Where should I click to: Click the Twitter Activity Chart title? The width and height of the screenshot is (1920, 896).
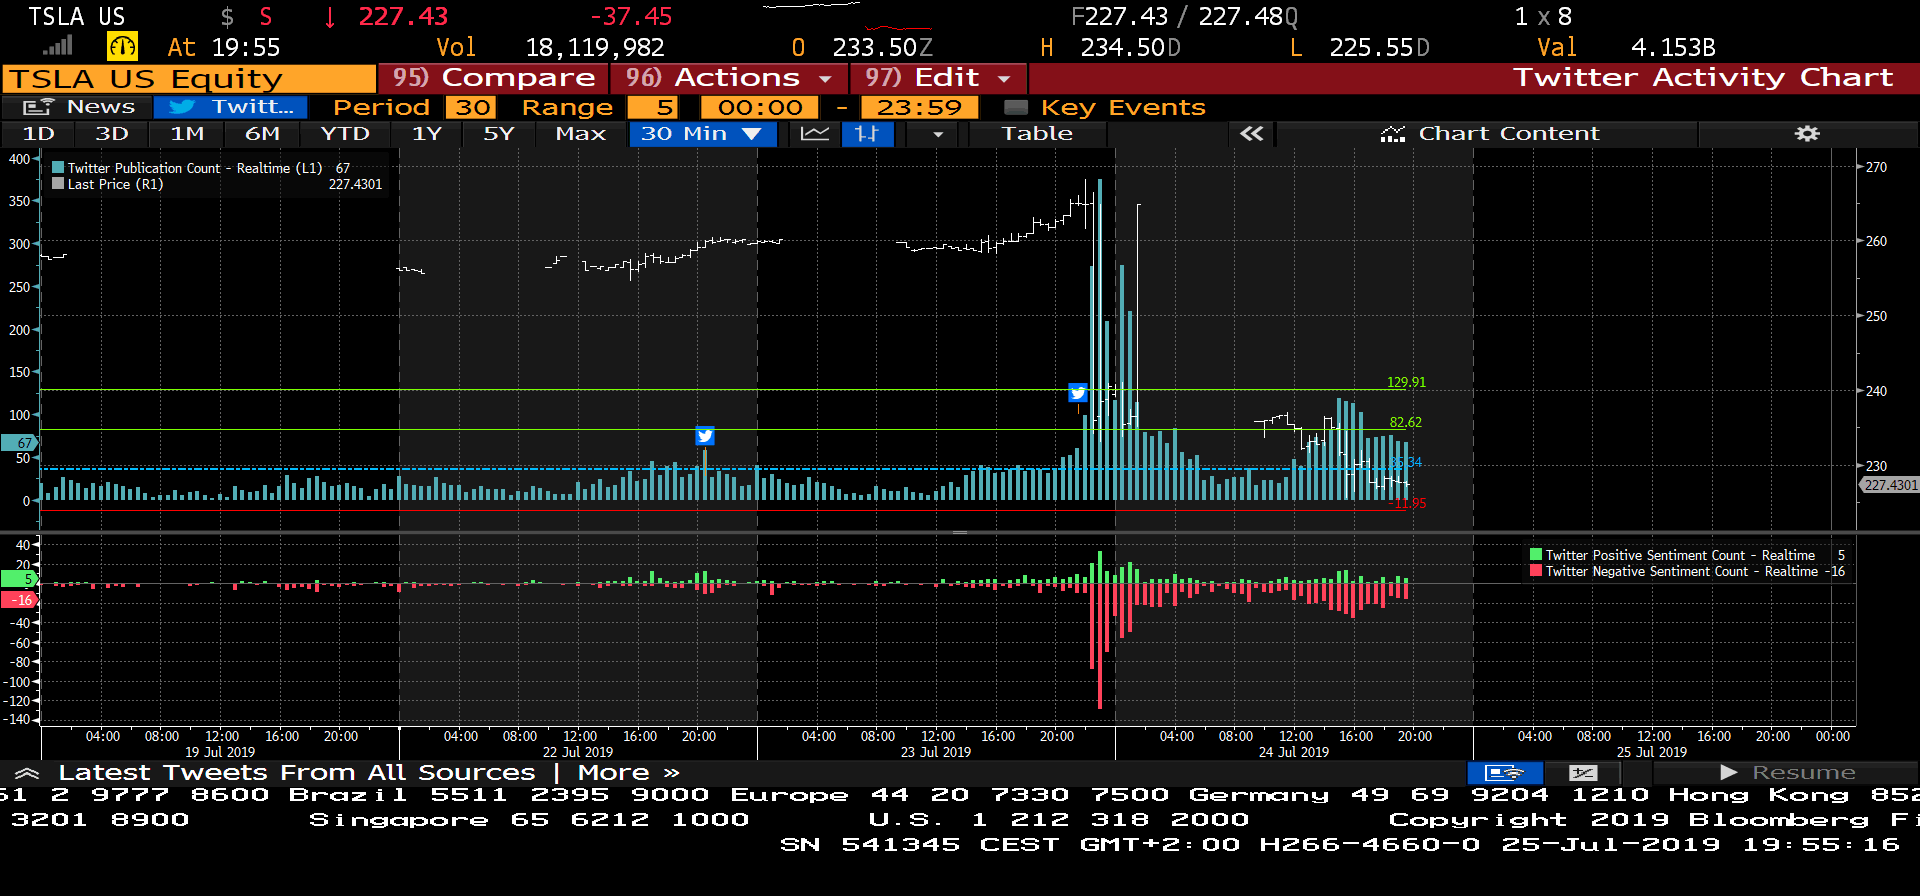coord(1703,78)
